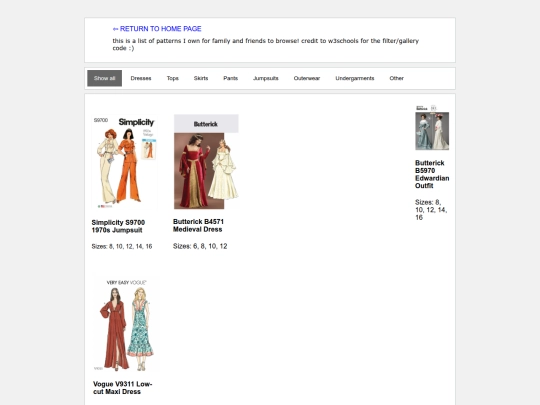Open the Simplicity S9700 jumpsuit pattern image
Screen dimensions: 540x405
click(x=125, y=162)
